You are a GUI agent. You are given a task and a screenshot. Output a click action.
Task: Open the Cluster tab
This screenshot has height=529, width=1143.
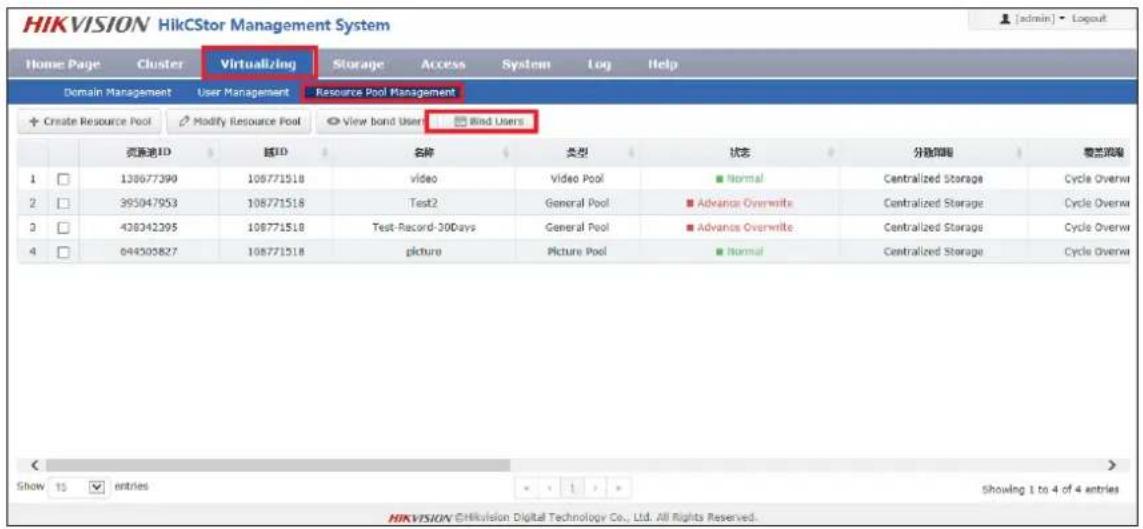(x=160, y=65)
